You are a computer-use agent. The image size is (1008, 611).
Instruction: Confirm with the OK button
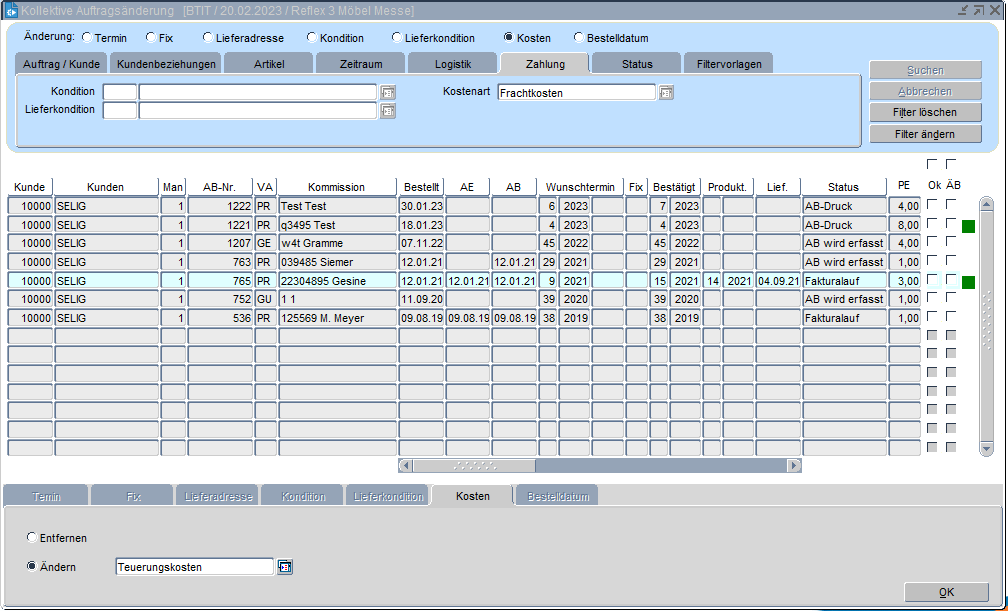(945, 592)
